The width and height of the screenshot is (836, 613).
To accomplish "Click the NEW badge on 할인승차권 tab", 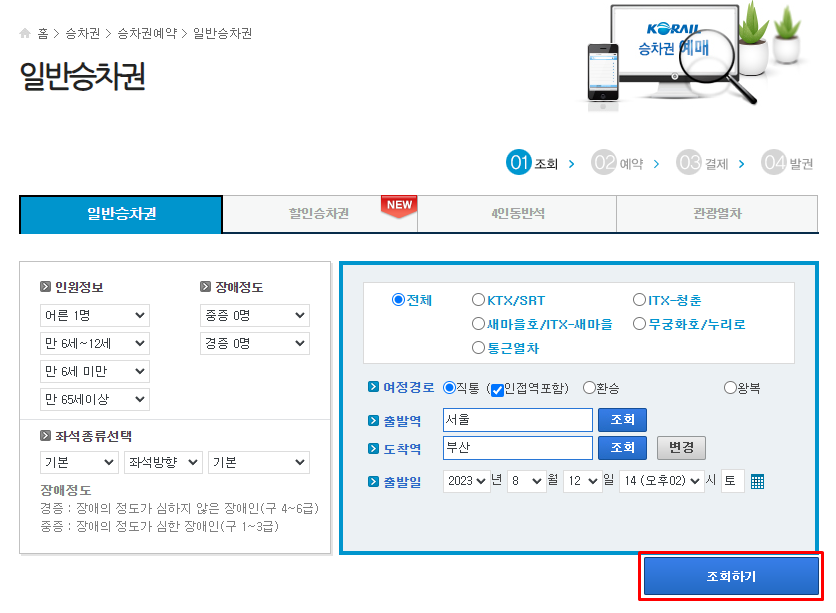I will [399, 206].
